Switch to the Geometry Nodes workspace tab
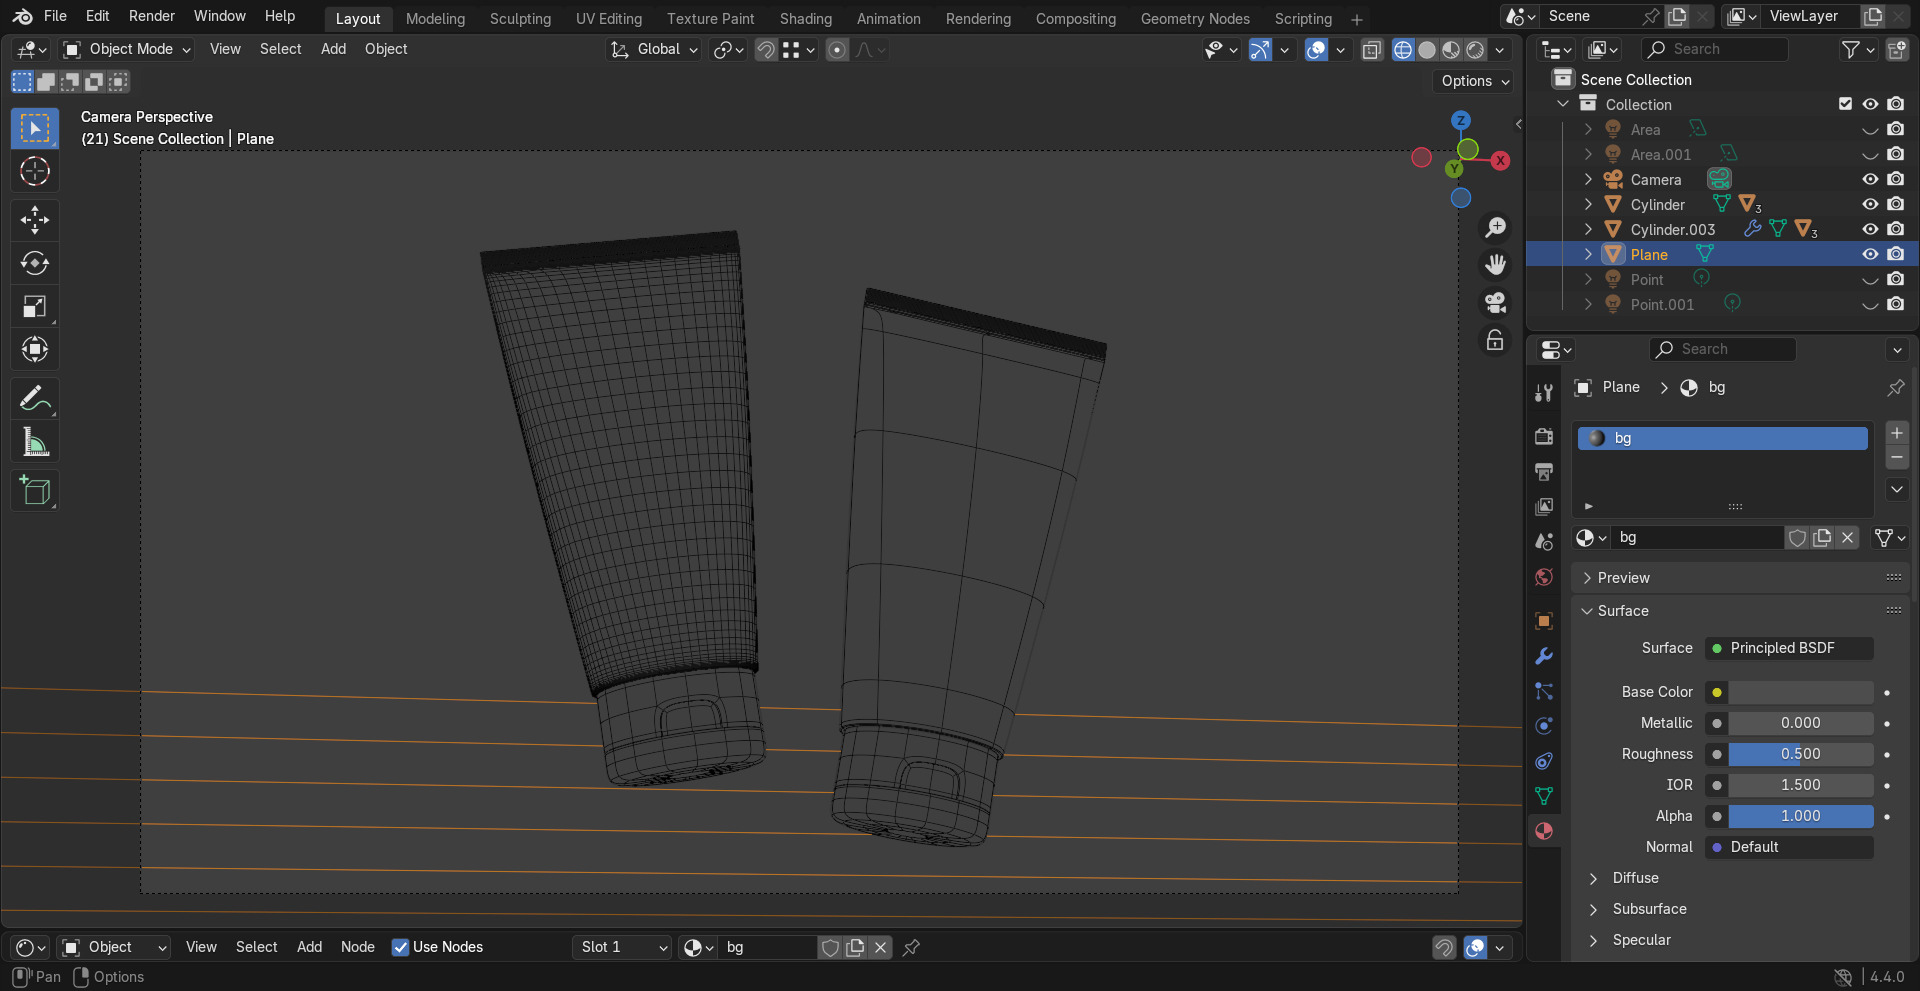1920x991 pixels. click(x=1195, y=19)
